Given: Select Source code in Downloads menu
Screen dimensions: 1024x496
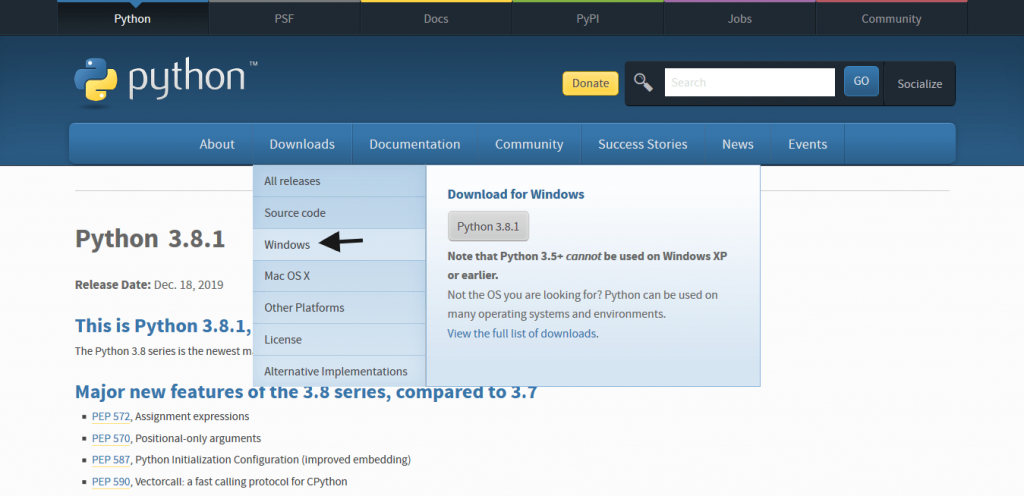Looking at the screenshot, I should point(340,213).
